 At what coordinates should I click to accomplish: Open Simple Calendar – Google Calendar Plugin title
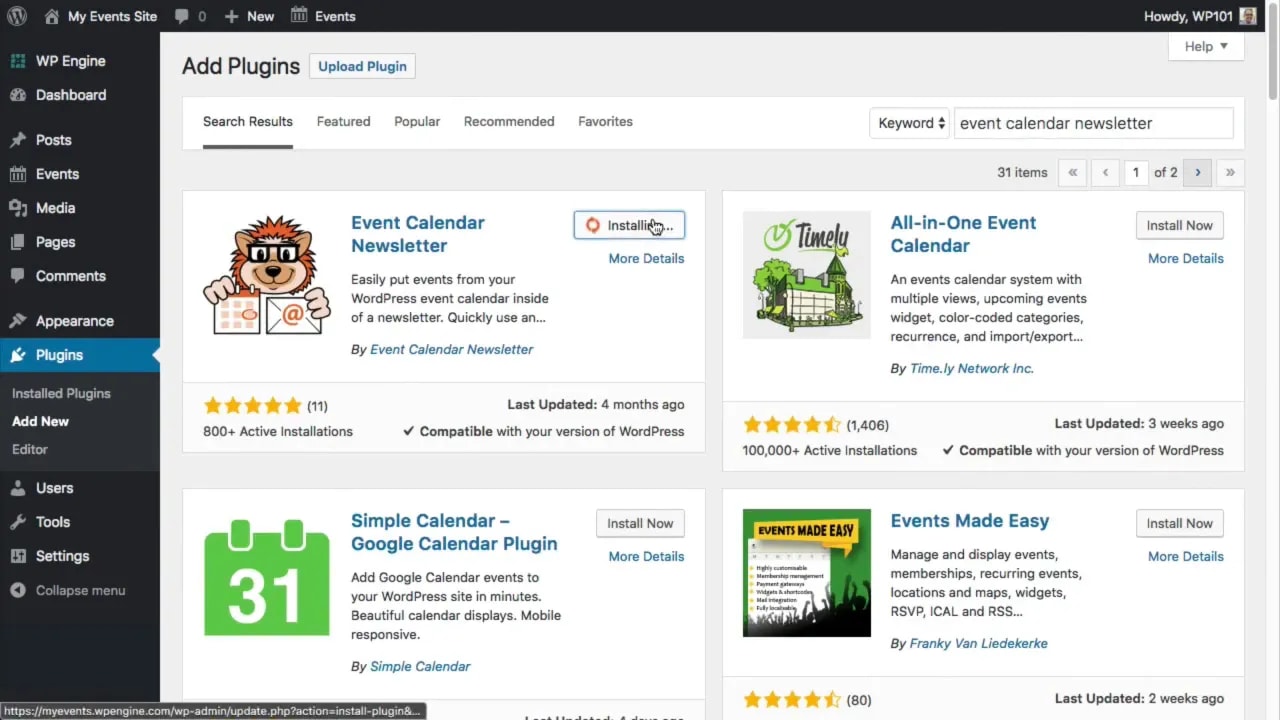454,532
